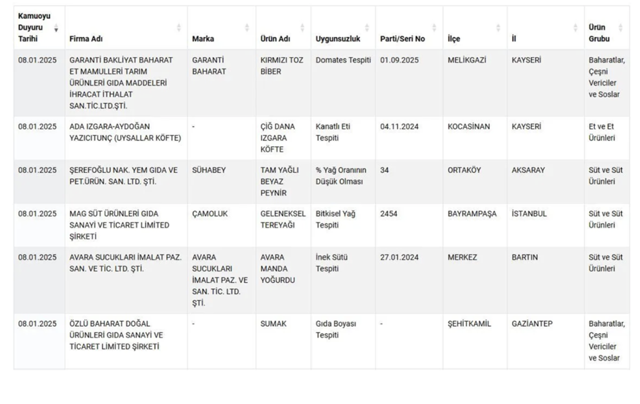Viewport: 640px width, 404px height.
Task: Click the İlçe column sort icon
Action: pyautogui.click(x=499, y=28)
